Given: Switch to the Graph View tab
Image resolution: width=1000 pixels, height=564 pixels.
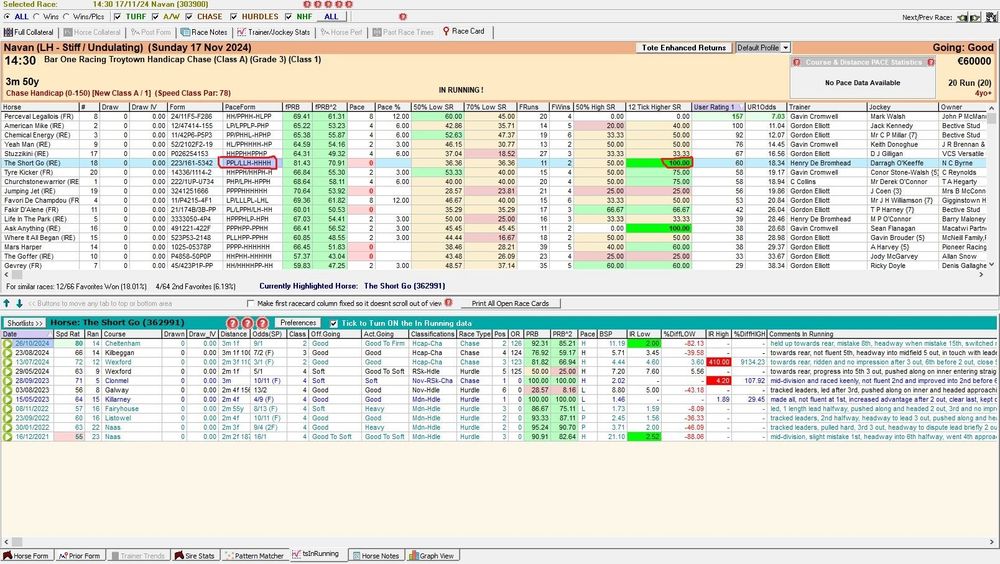Looking at the screenshot, I should (432, 556).
